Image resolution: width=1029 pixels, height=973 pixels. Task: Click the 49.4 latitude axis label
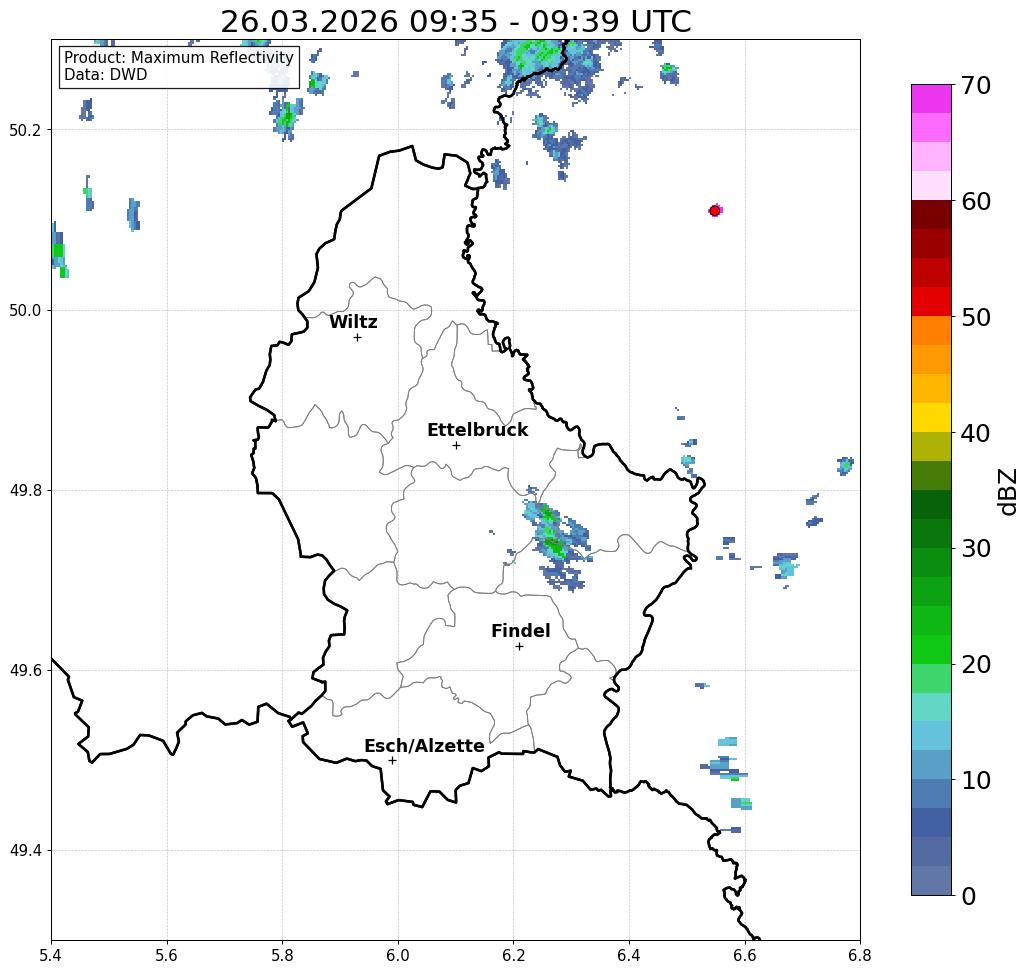coord(25,851)
